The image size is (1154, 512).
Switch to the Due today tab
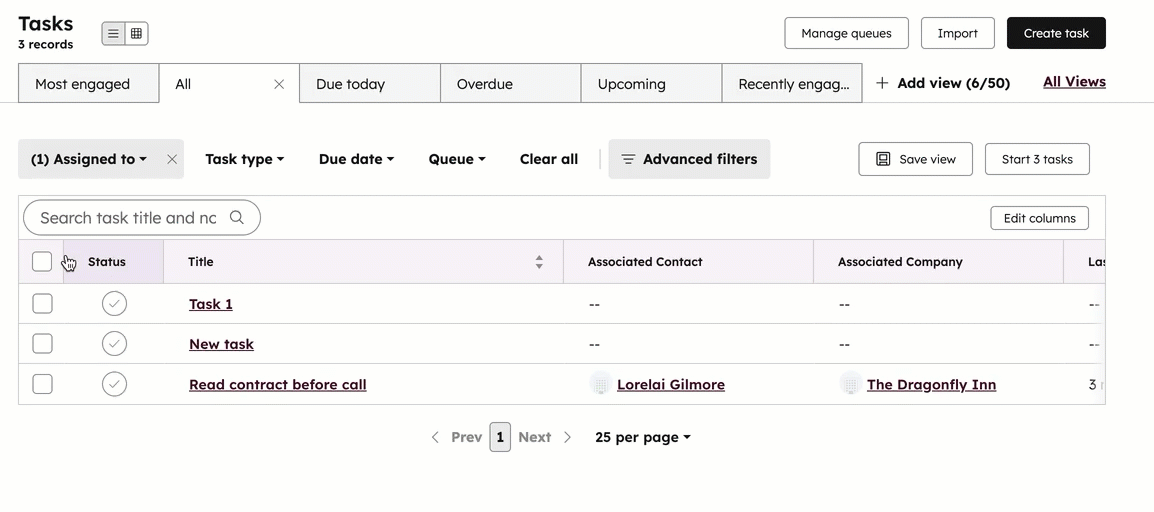(x=369, y=84)
